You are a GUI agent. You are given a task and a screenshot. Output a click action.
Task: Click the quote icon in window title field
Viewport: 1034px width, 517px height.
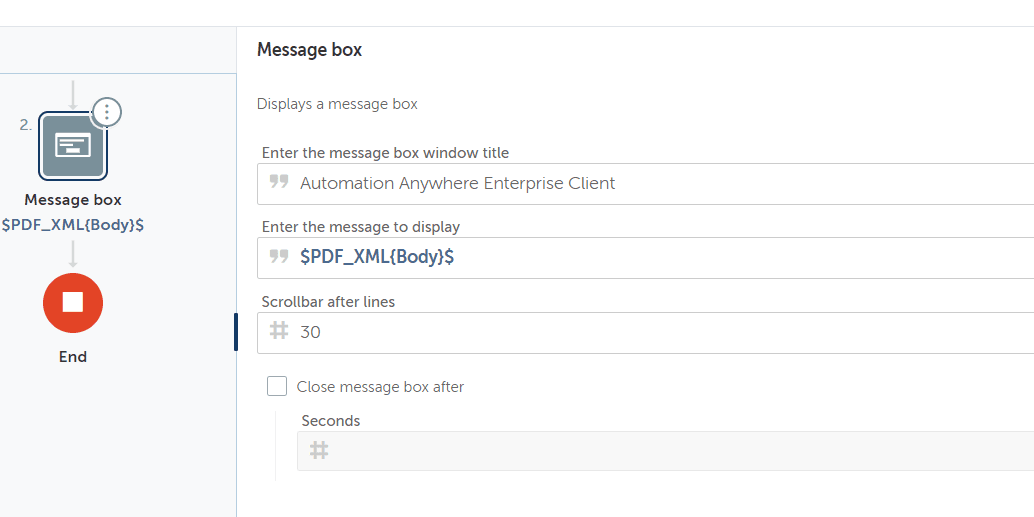pyautogui.click(x=279, y=183)
